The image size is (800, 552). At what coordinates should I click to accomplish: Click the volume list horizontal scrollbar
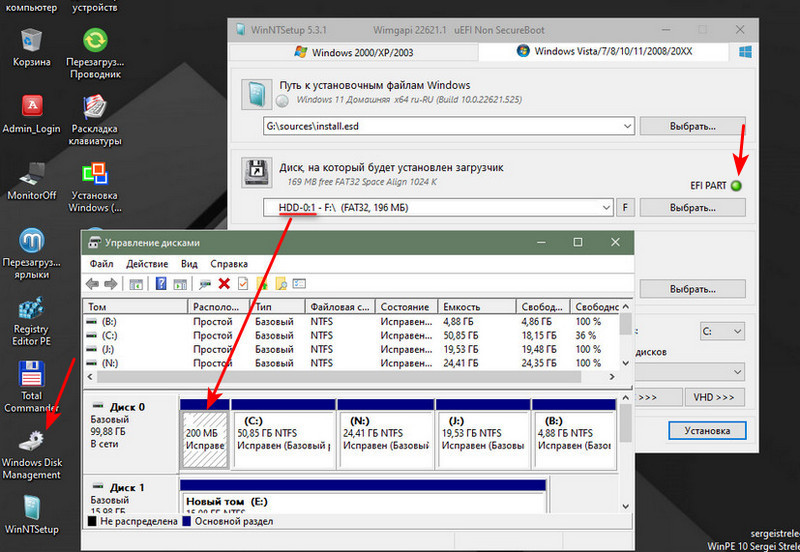pos(339,377)
